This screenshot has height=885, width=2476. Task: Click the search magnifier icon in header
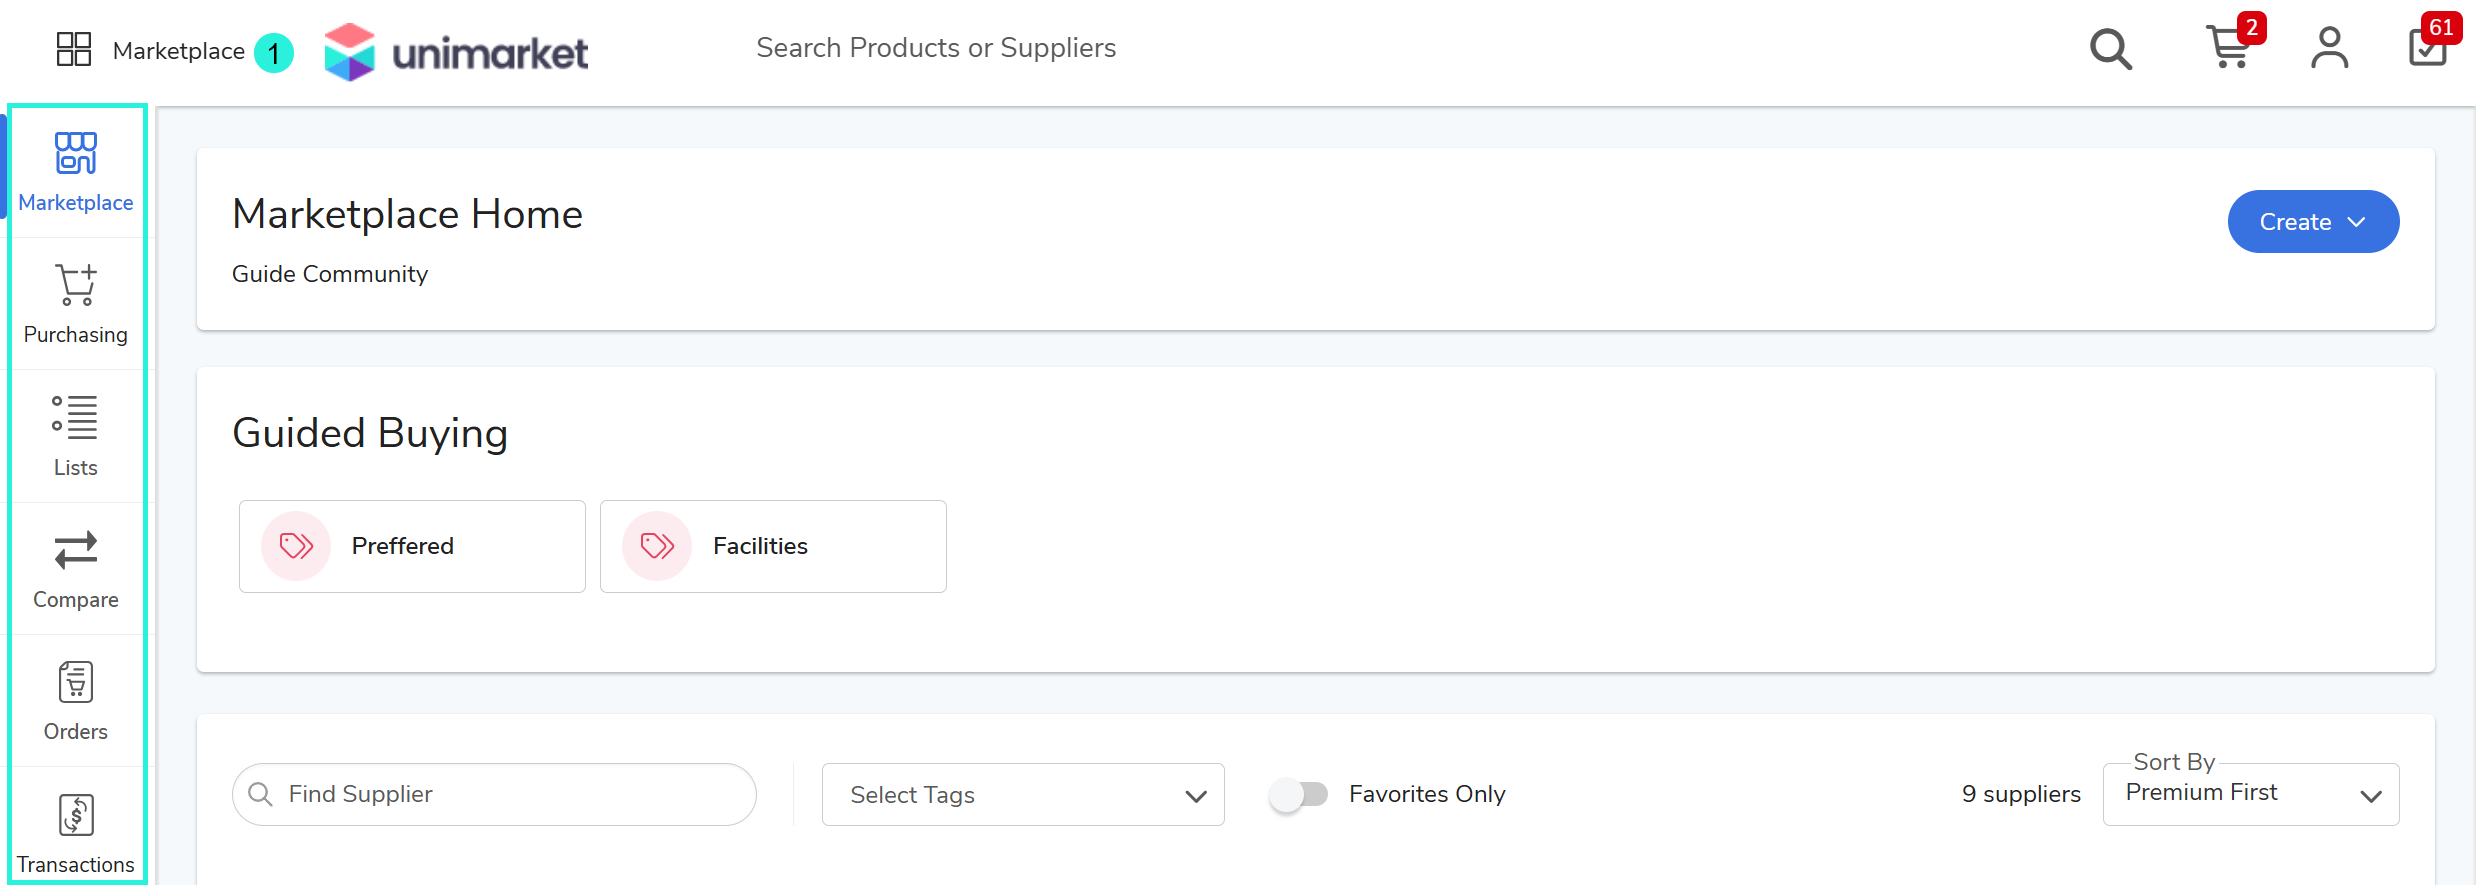[x=2111, y=49]
